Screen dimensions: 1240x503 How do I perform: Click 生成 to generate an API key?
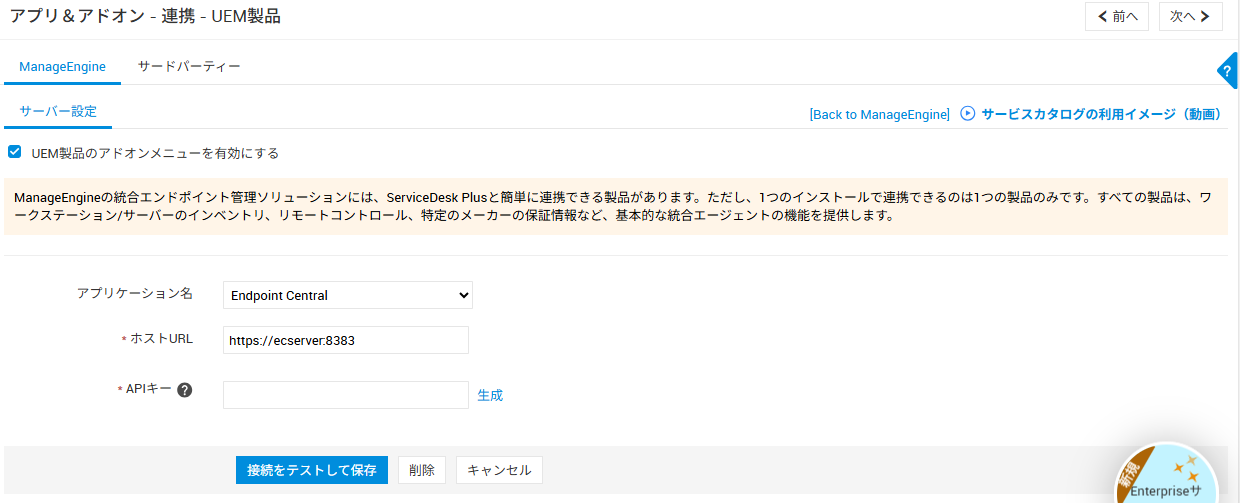490,395
